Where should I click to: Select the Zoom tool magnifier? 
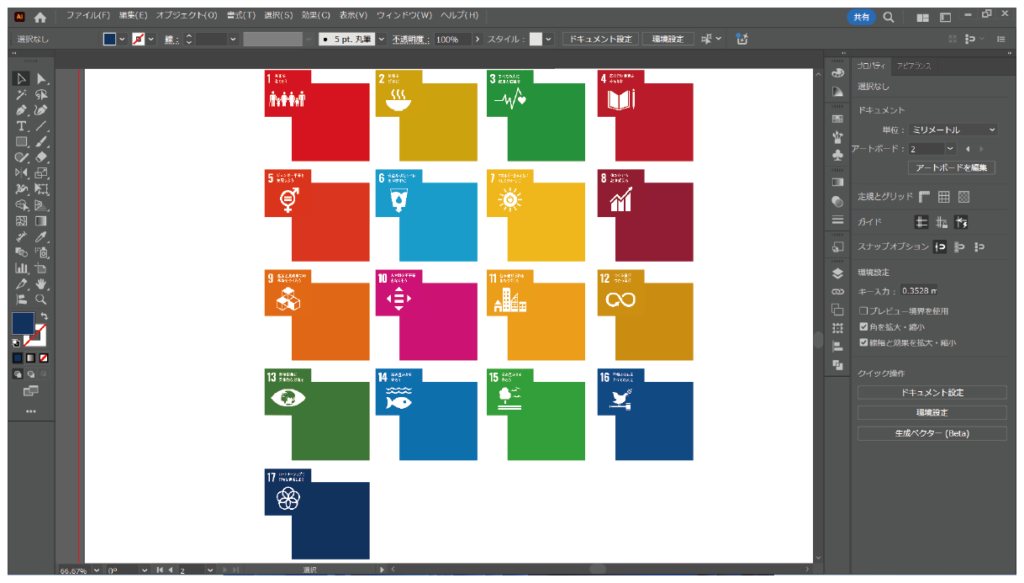point(41,300)
